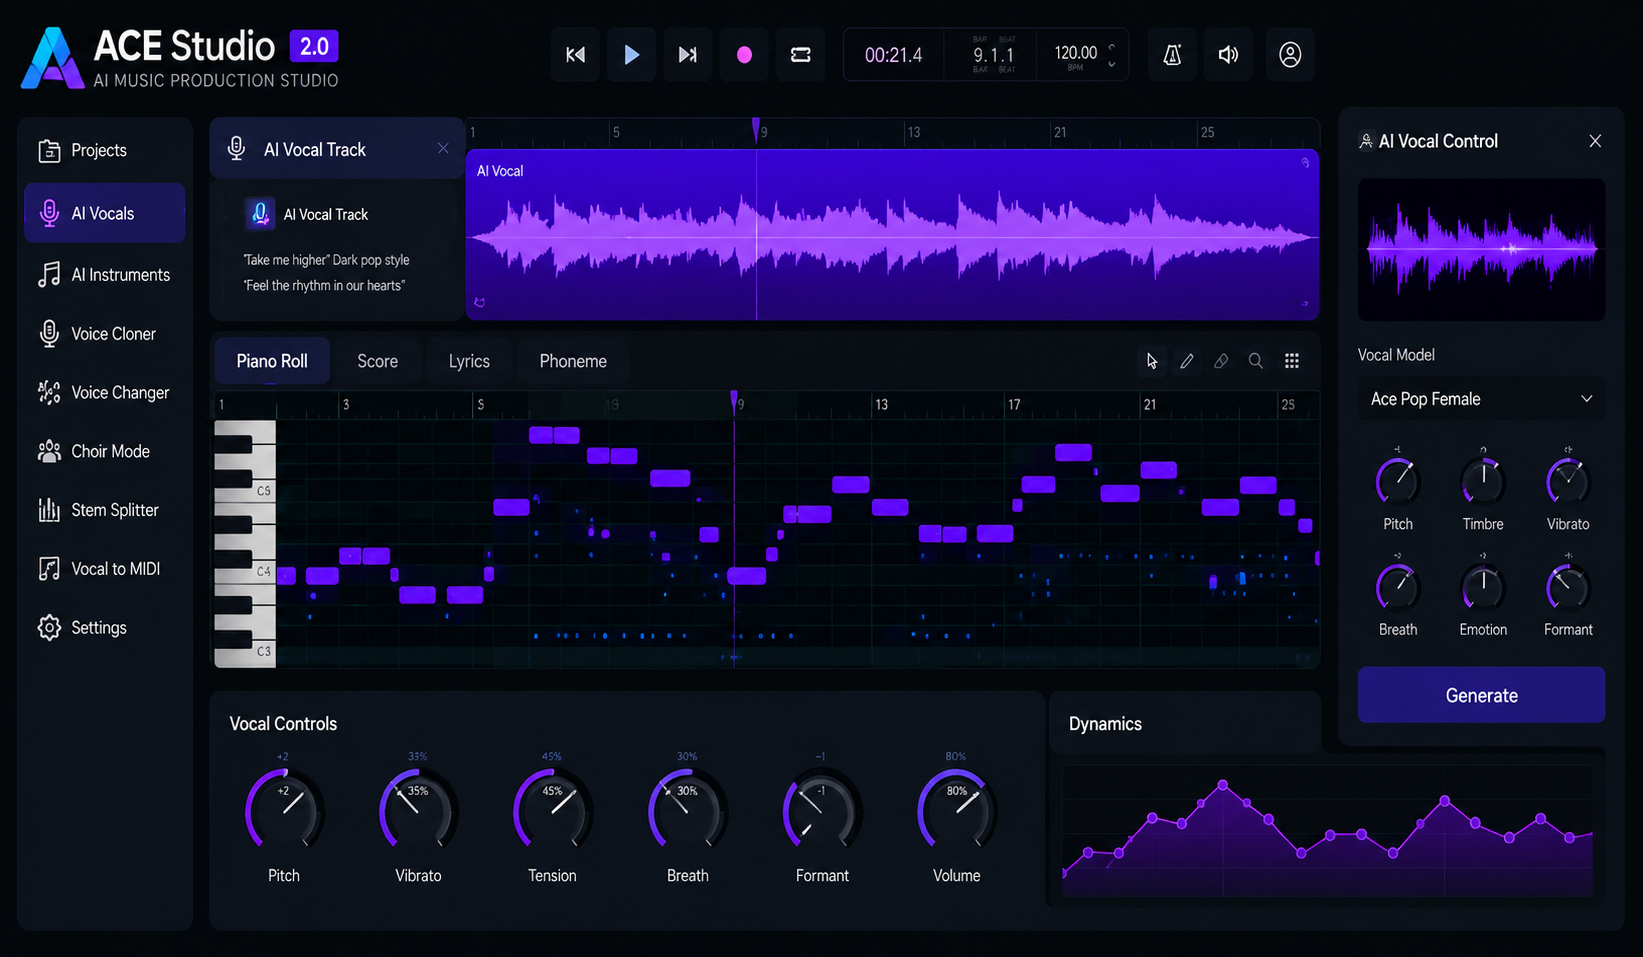Mute audio with the speaker icon
This screenshot has width=1643, height=957.
pos(1228,55)
